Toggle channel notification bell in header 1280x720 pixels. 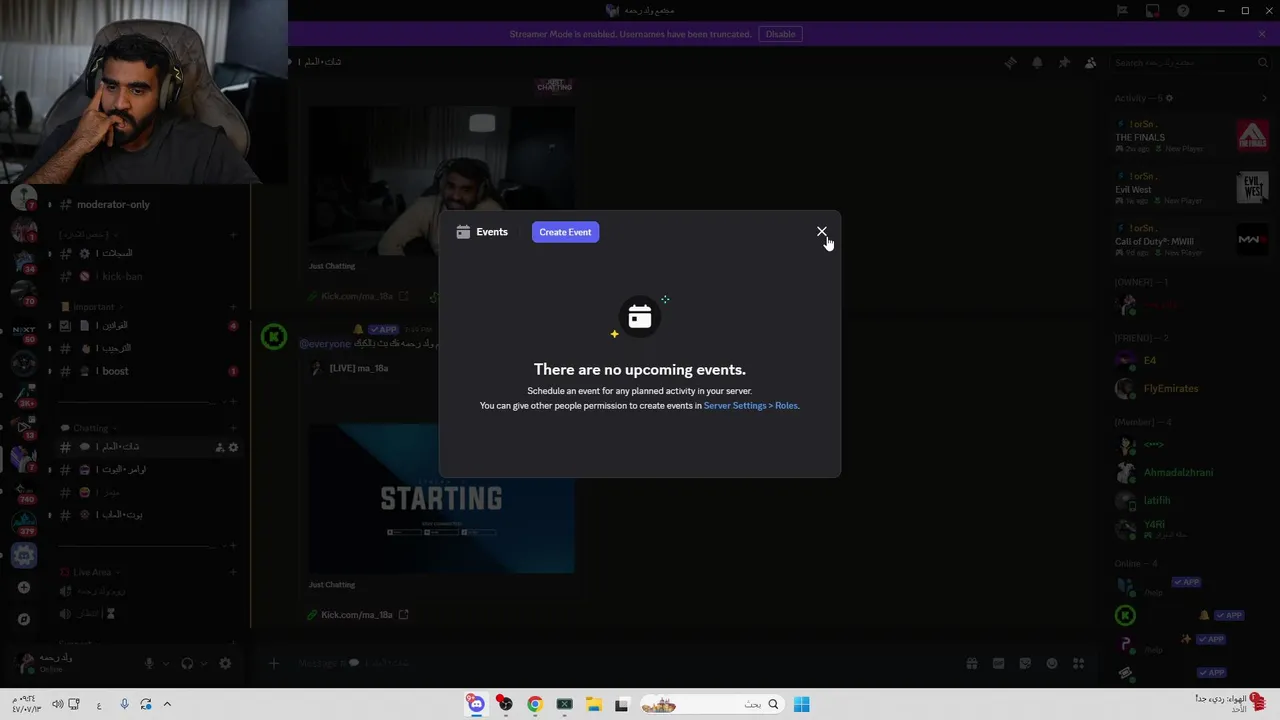1037,62
